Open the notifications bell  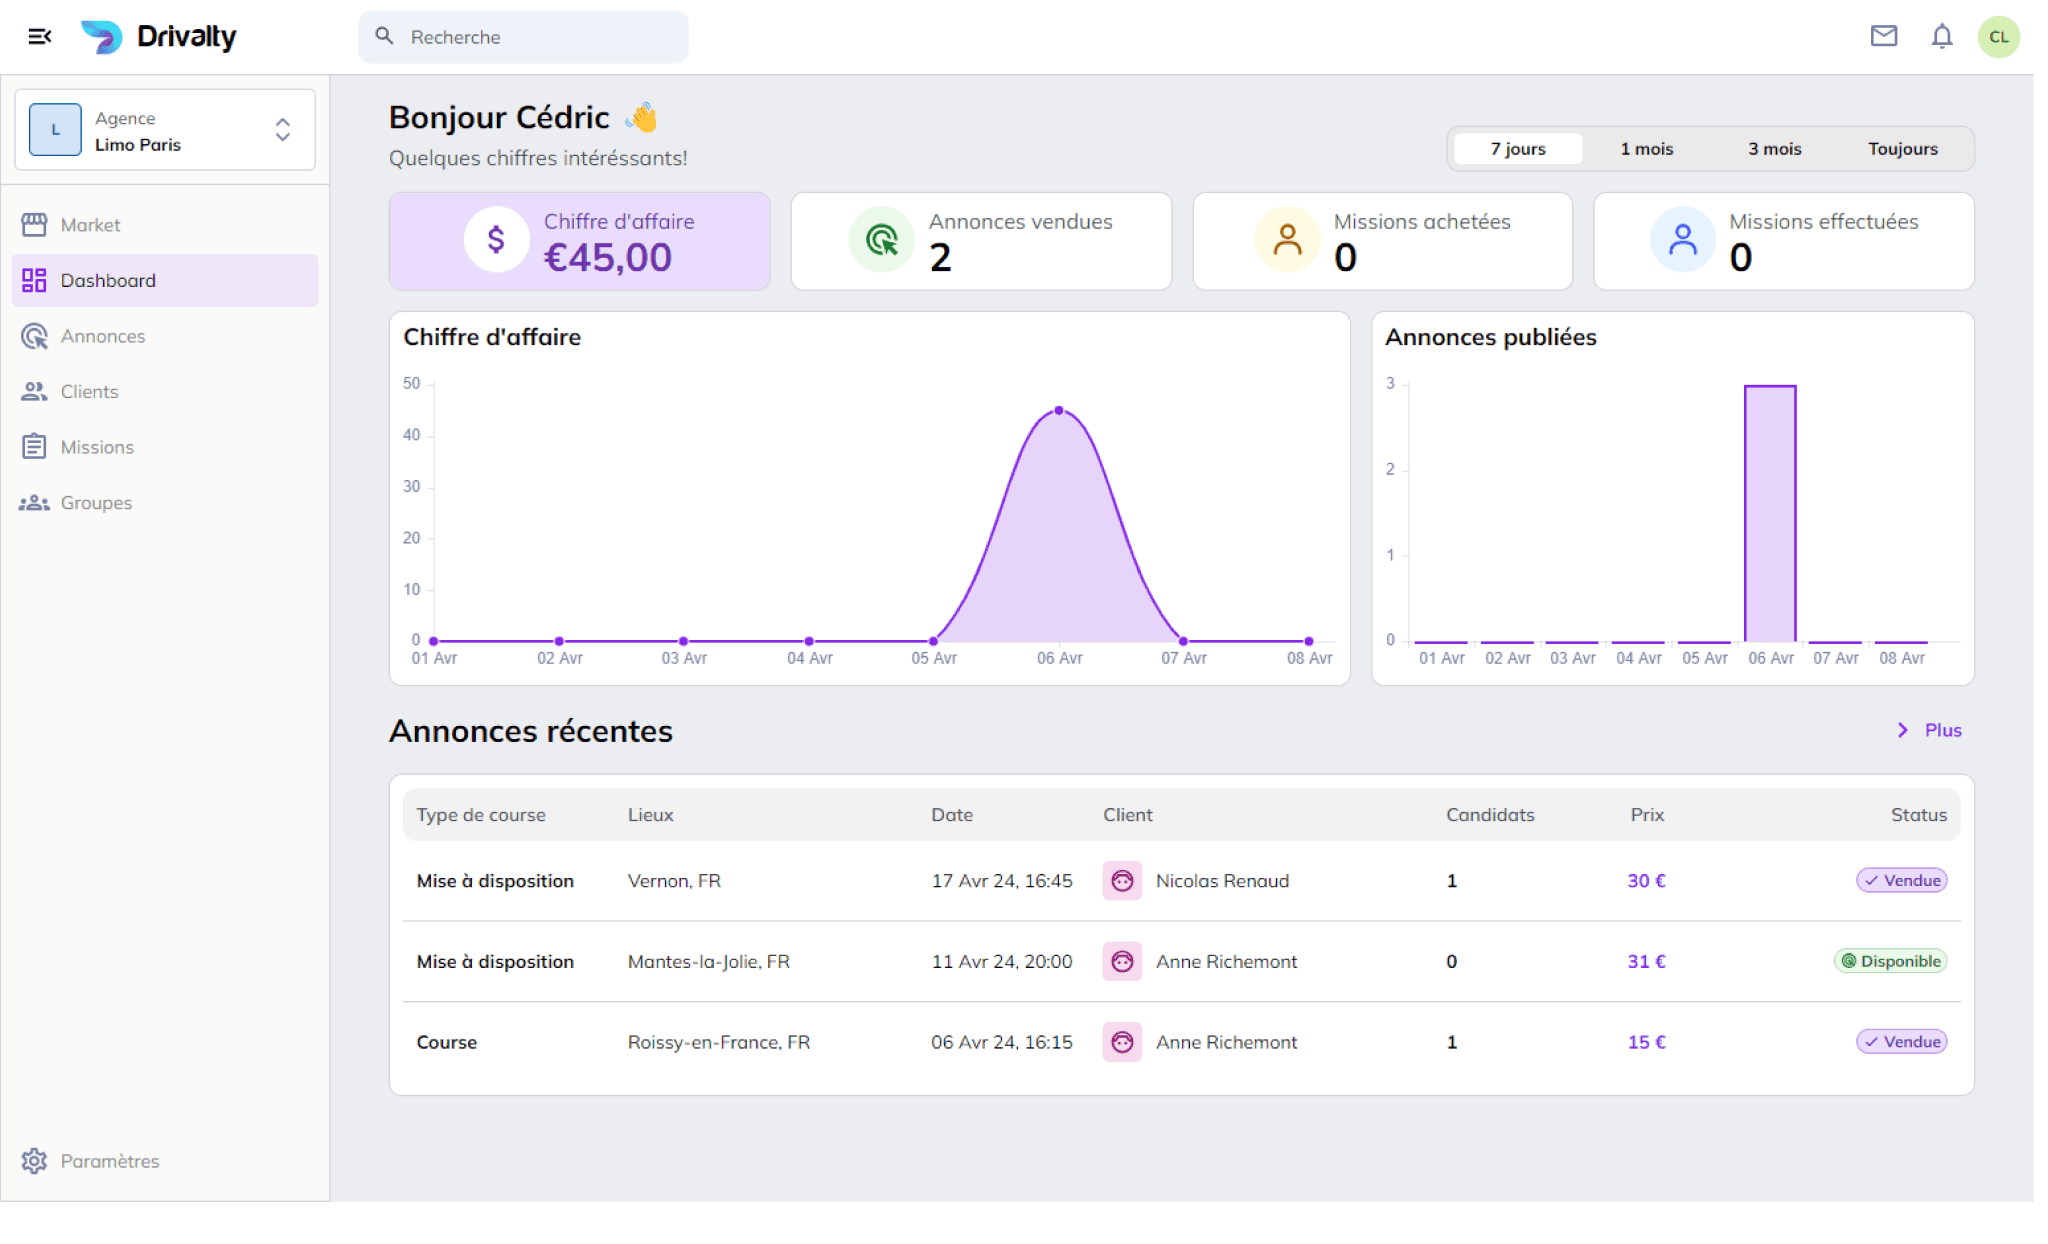coord(1942,37)
